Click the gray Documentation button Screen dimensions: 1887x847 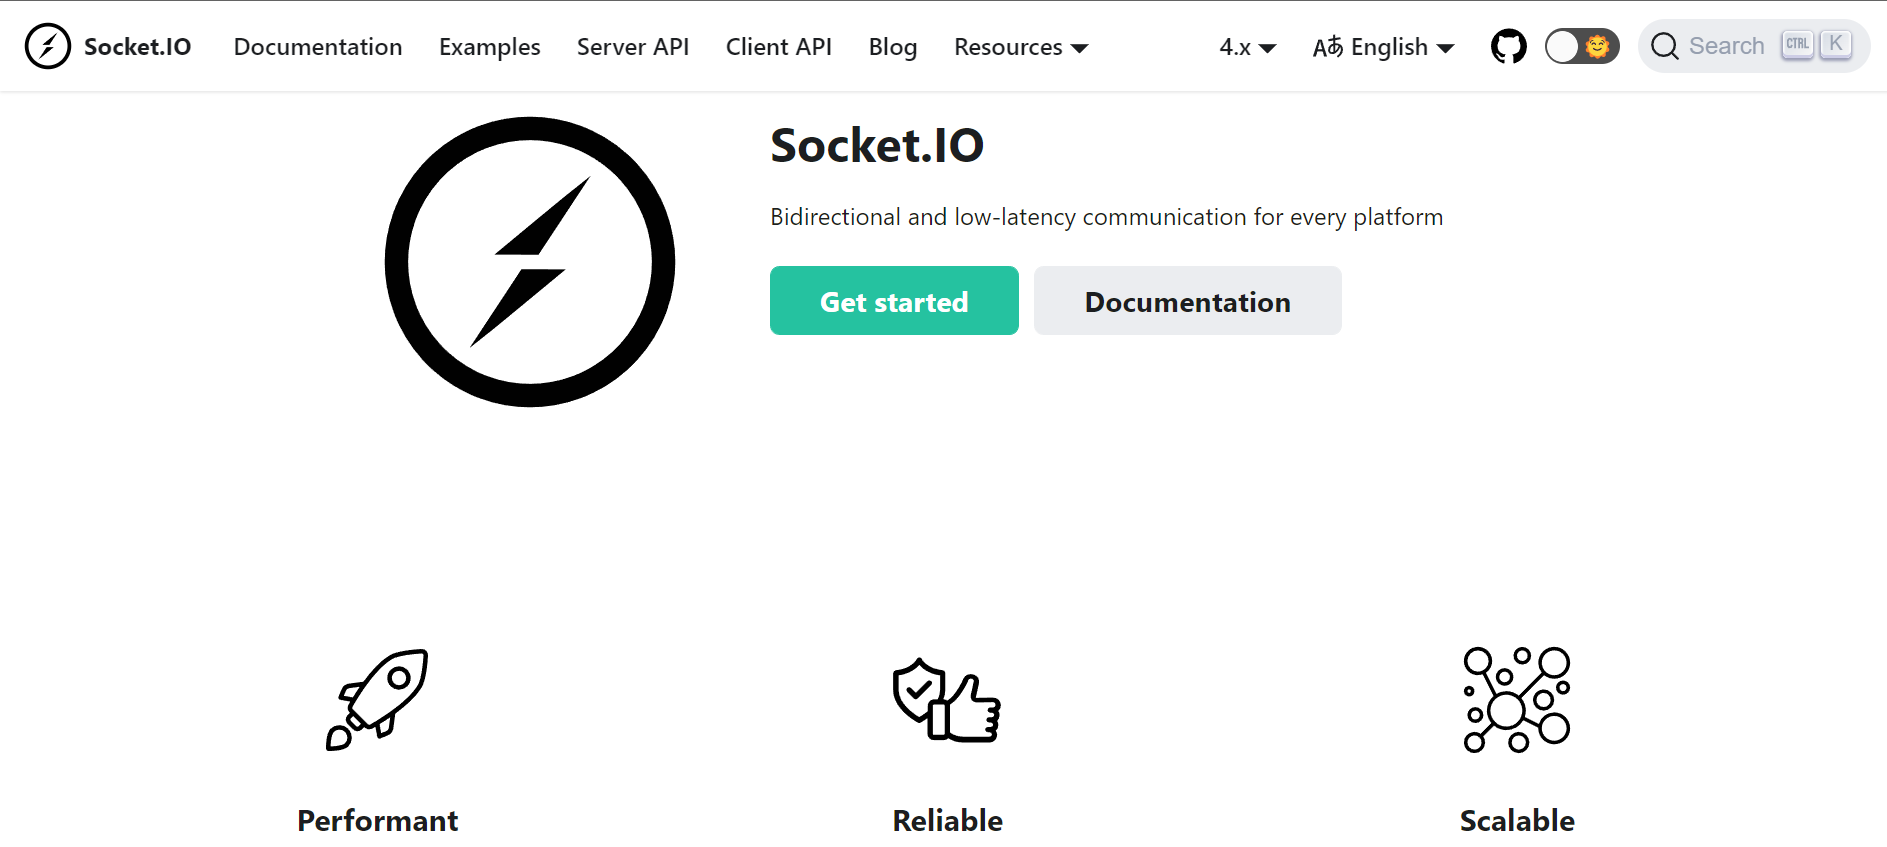[x=1188, y=300]
